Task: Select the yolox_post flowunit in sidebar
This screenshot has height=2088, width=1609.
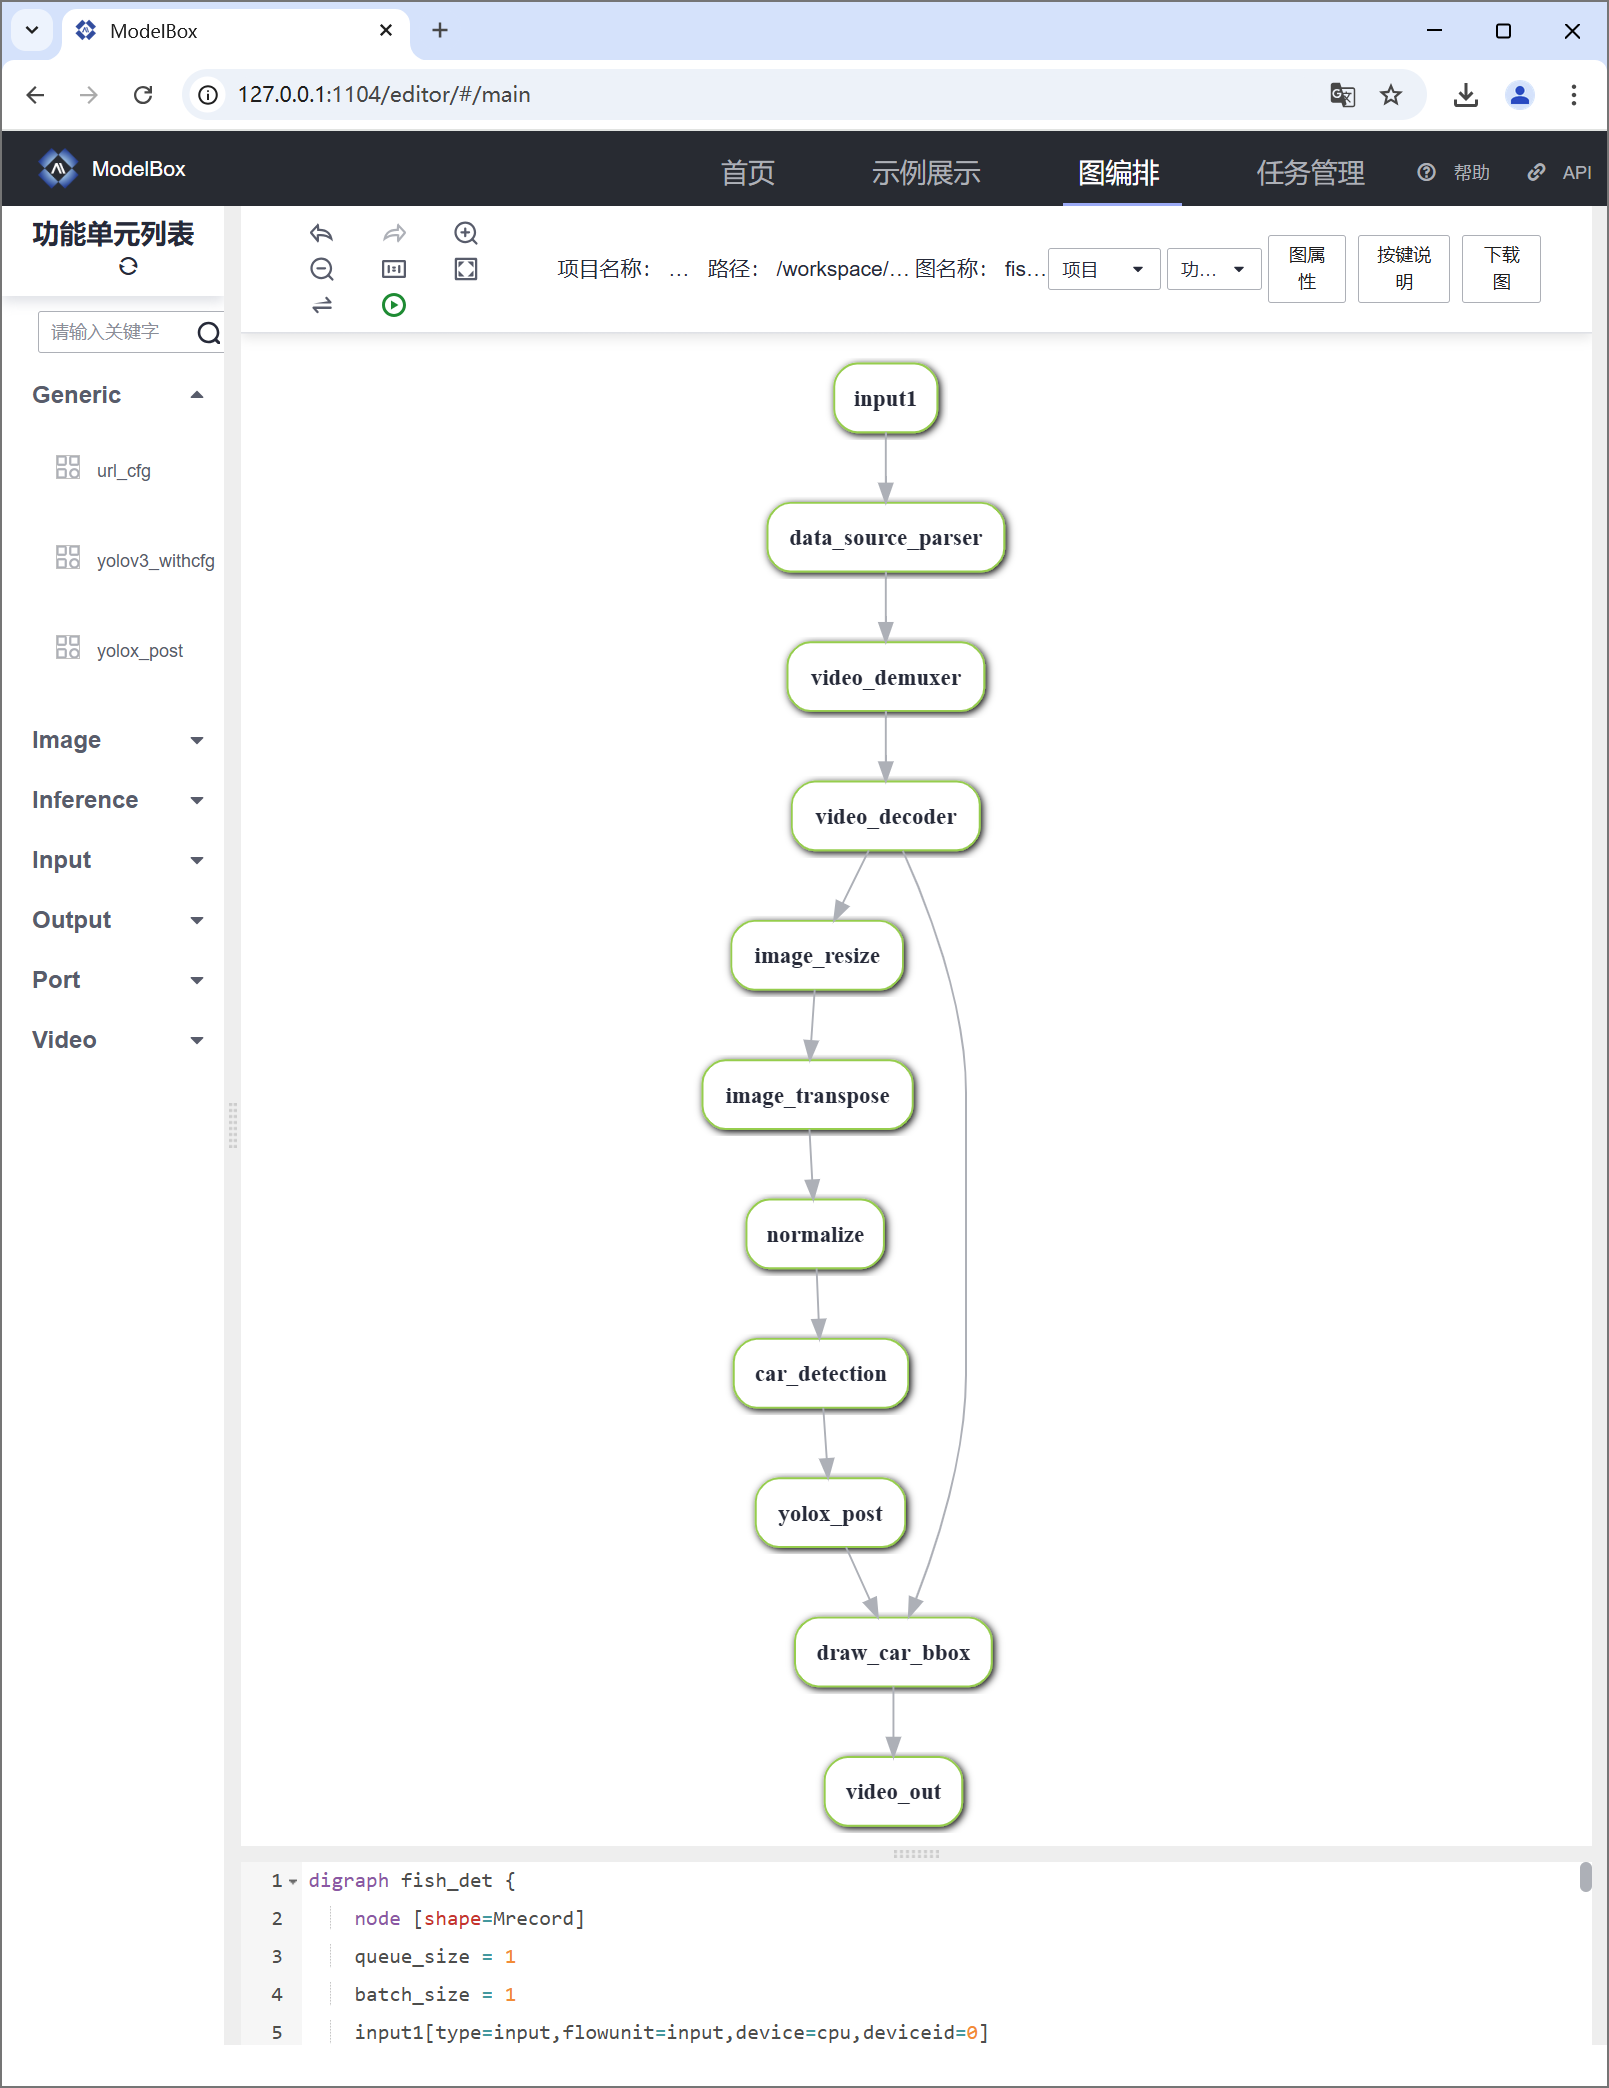Action: point(139,651)
